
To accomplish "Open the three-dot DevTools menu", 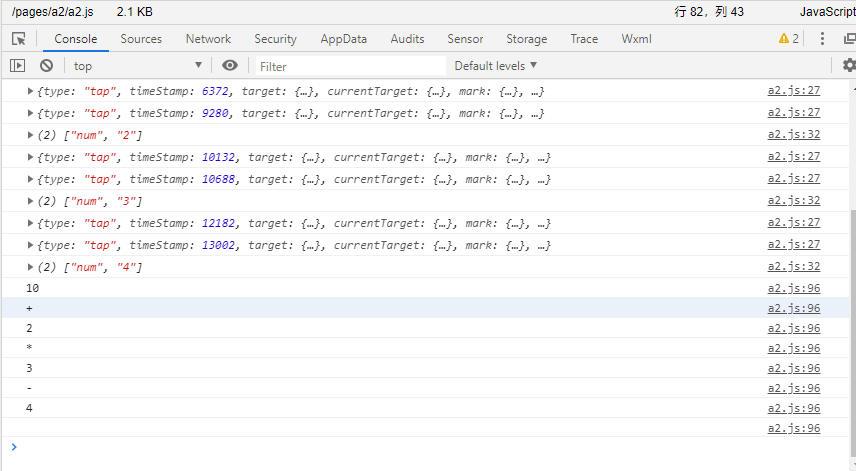I will pyautogui.click(x=822, y=39).
